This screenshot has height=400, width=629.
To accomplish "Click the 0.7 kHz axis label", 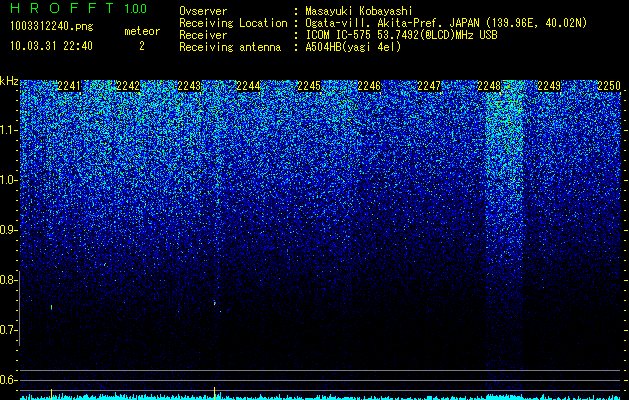I will coord(8,330).
